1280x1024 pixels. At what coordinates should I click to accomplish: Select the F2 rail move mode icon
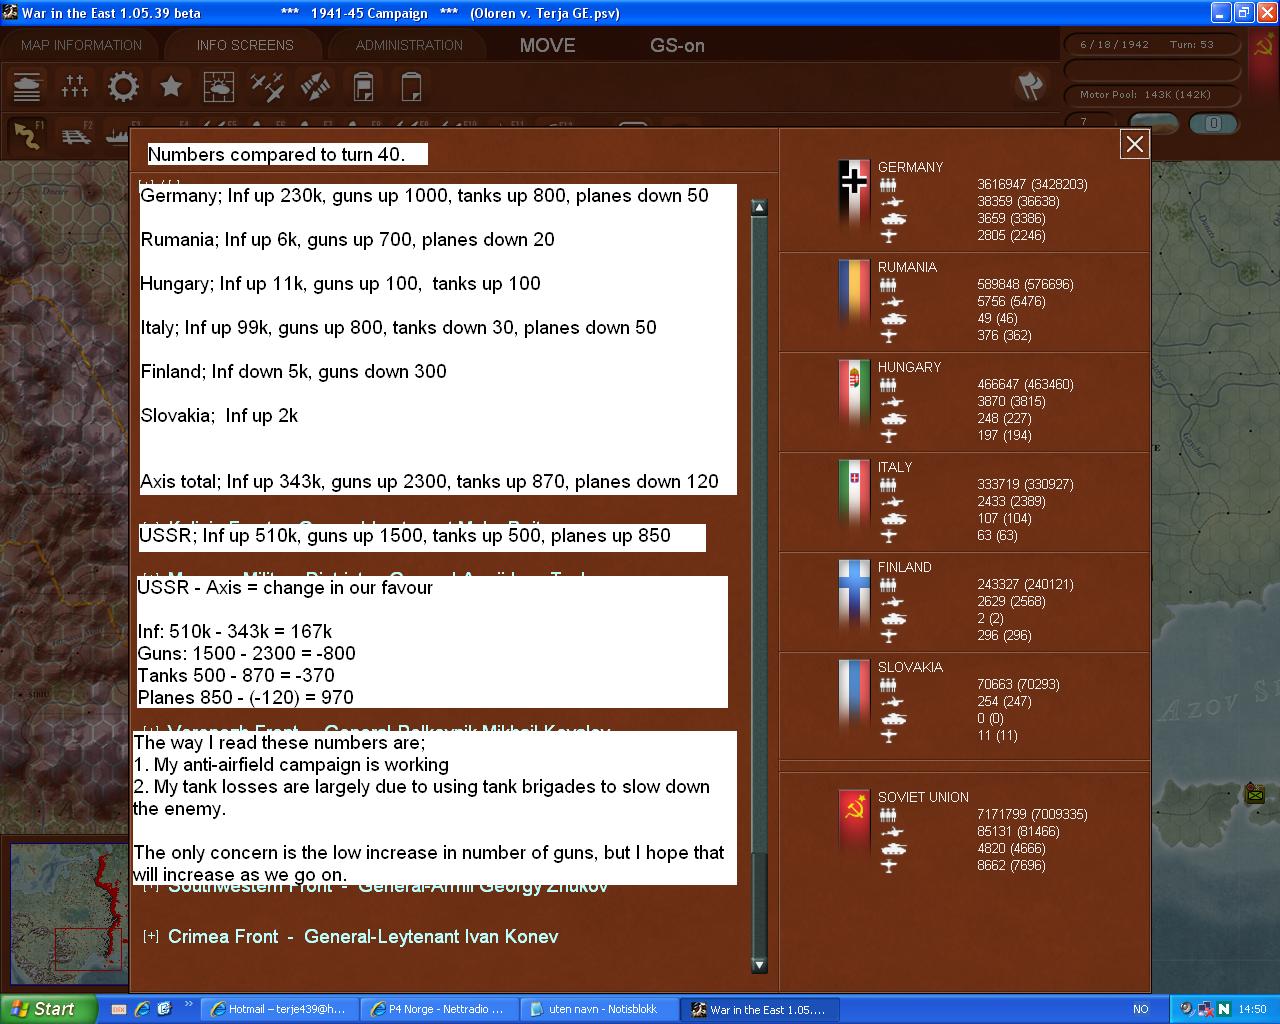76,134
